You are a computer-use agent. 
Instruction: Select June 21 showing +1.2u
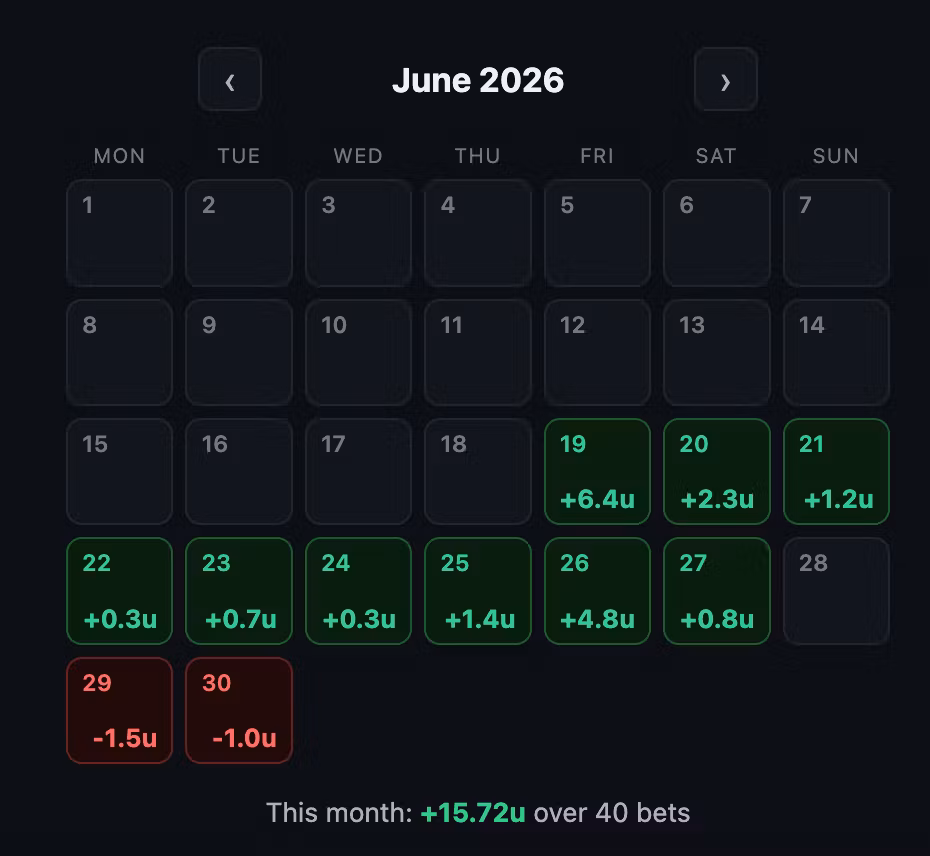coord(836,472)
